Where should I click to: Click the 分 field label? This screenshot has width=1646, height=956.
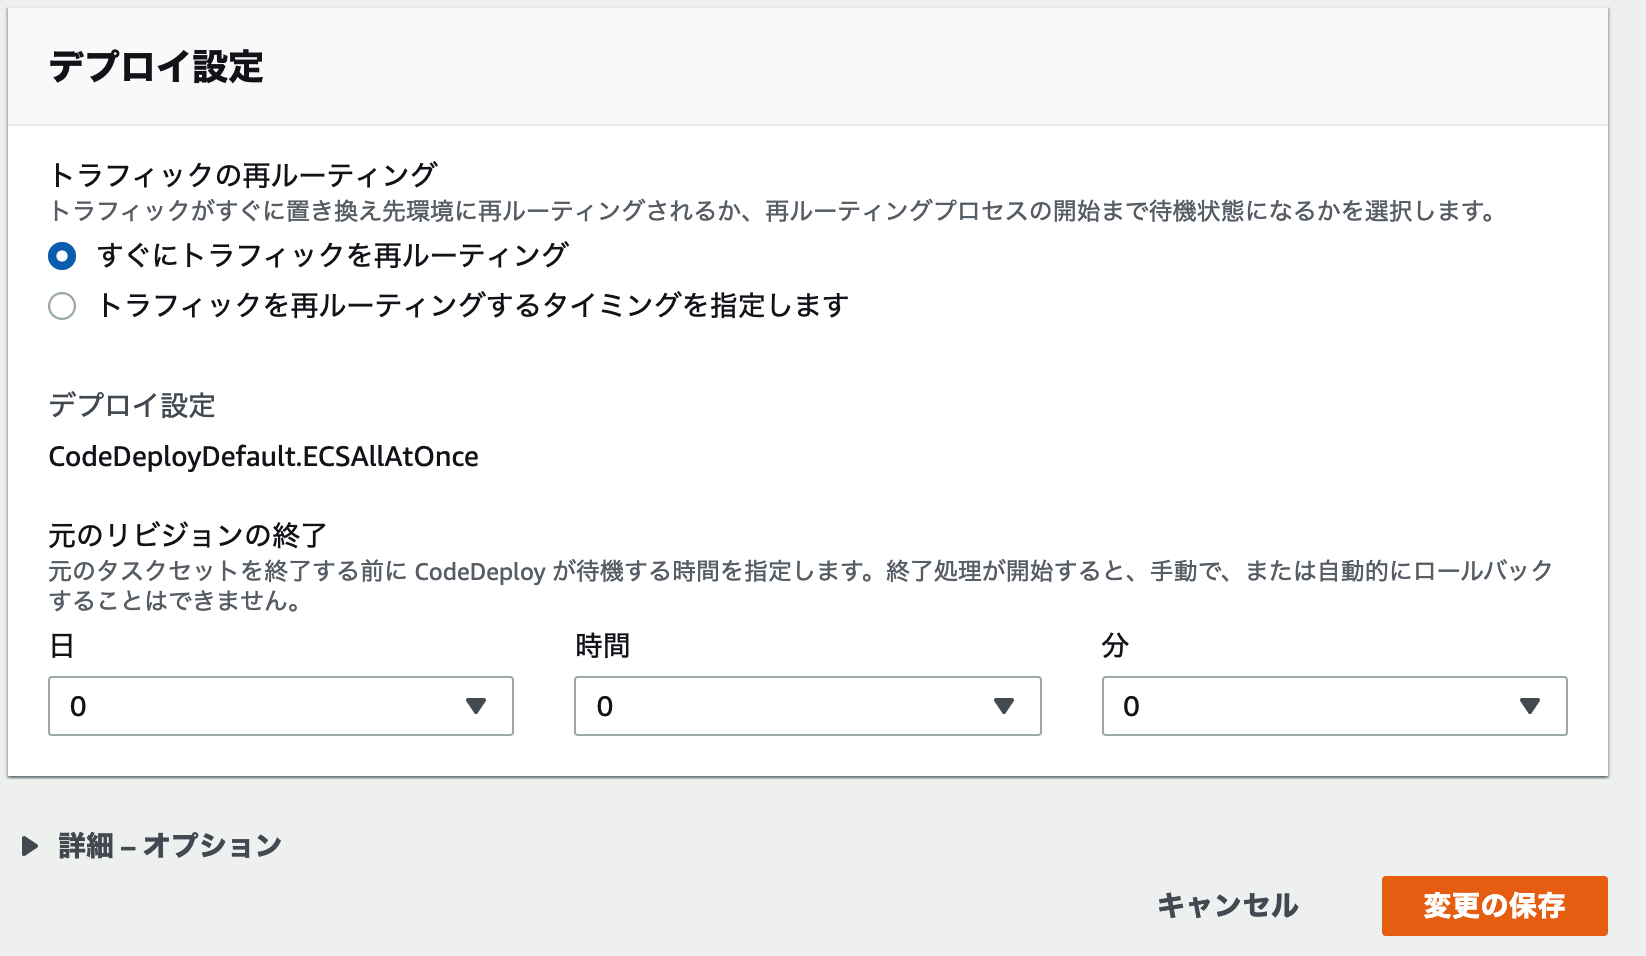tap(1115, 646)
